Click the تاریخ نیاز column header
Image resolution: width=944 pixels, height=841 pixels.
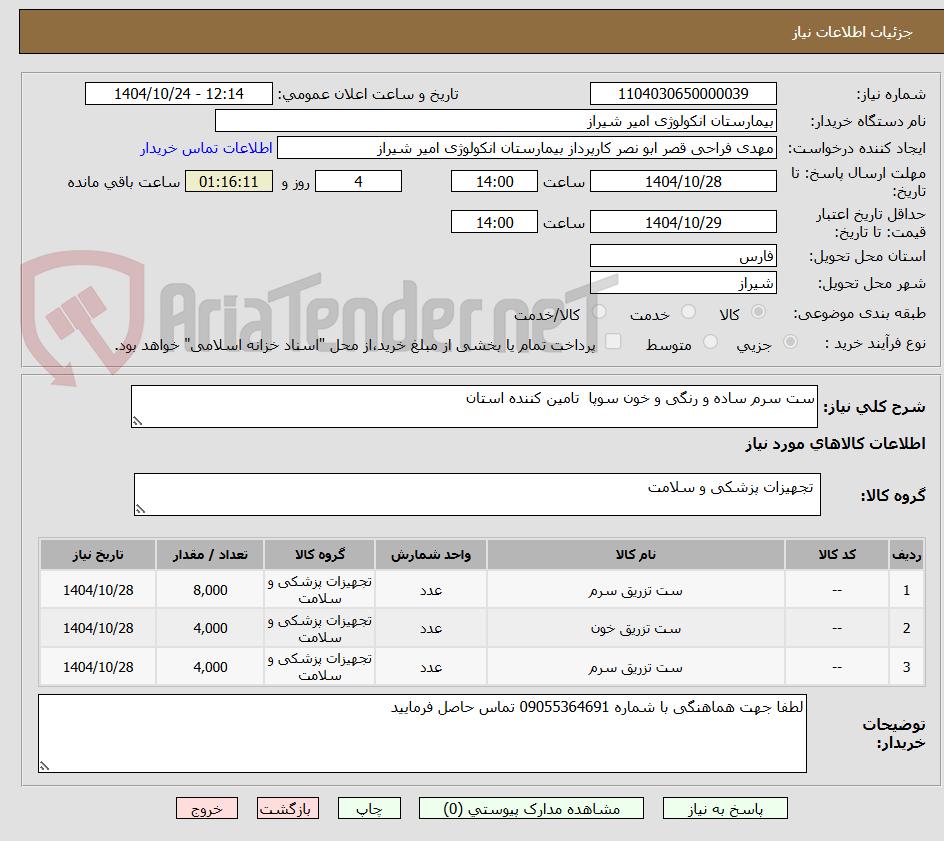pos(98,554)
